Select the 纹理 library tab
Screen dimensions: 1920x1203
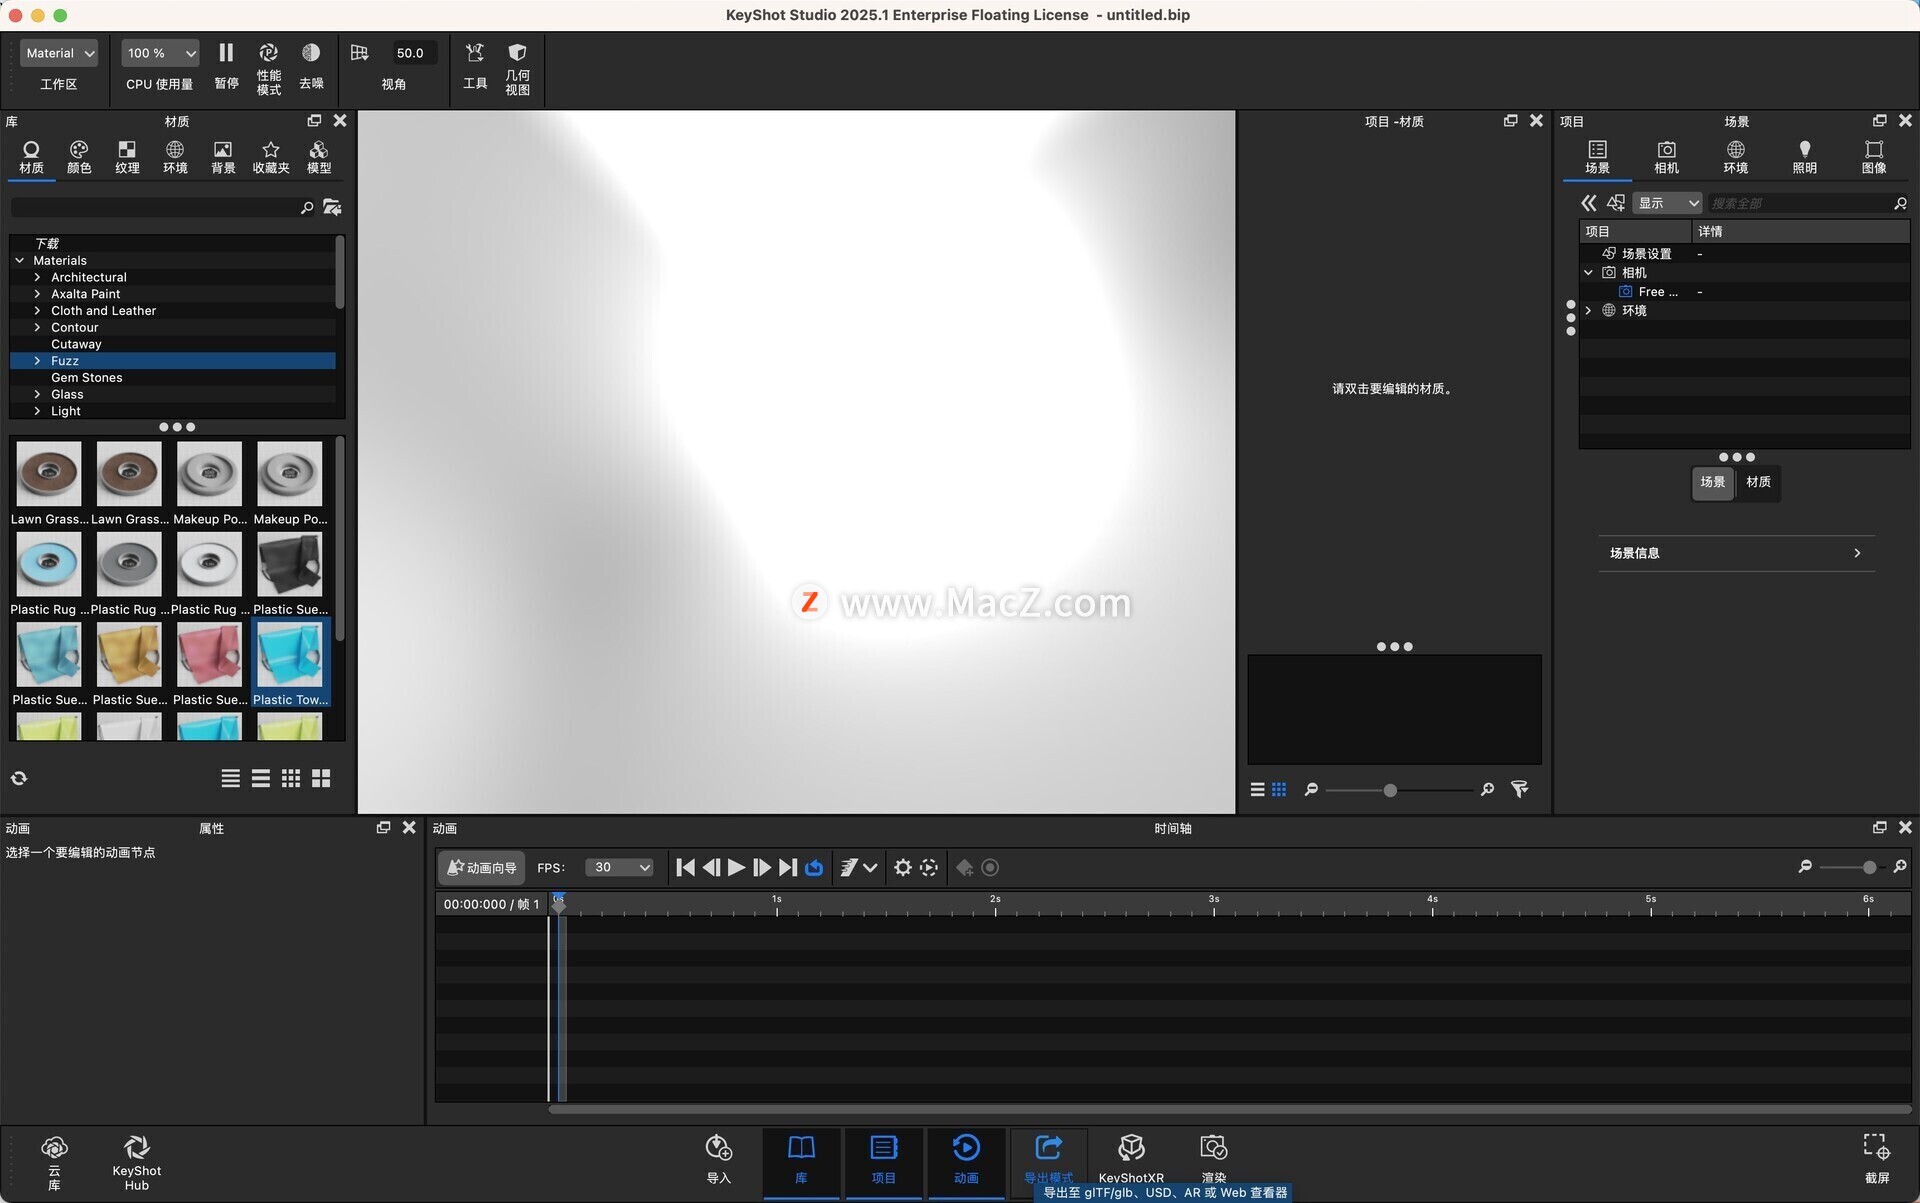(x=127, y=158)
